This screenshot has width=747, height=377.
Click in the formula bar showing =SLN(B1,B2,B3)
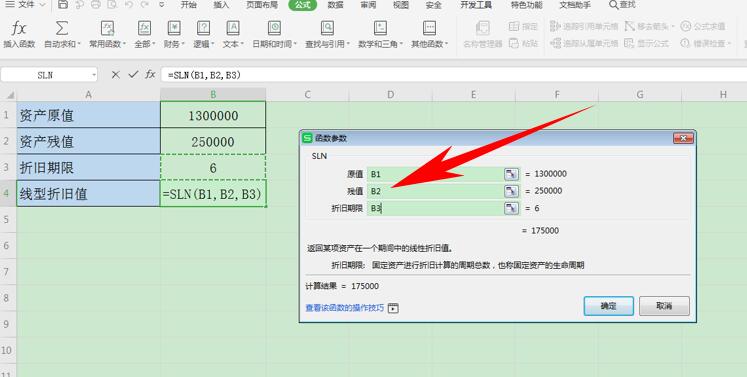click(453, 75)
